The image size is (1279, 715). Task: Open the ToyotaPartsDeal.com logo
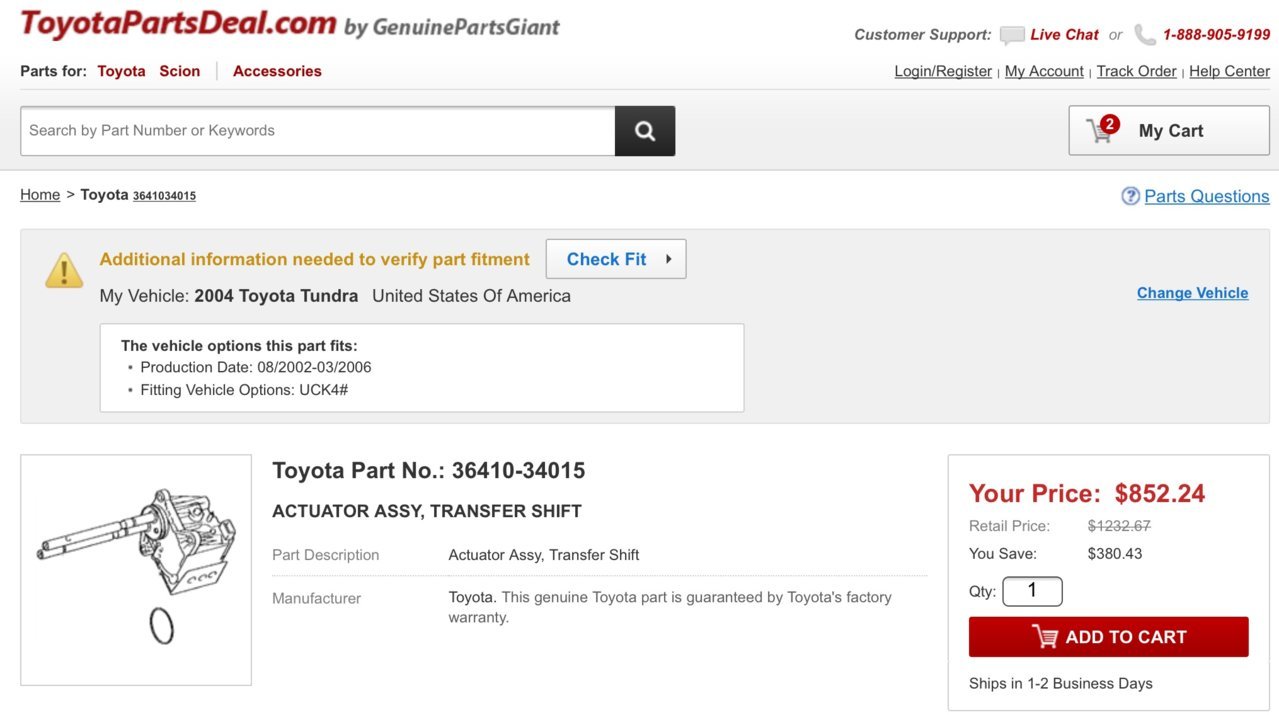(178, 24)
